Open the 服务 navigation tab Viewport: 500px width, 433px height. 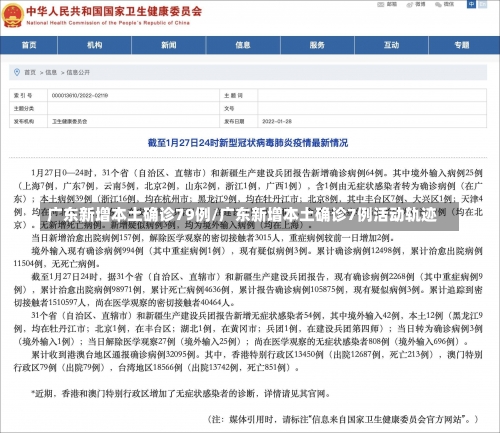click(x=317, y=45)
